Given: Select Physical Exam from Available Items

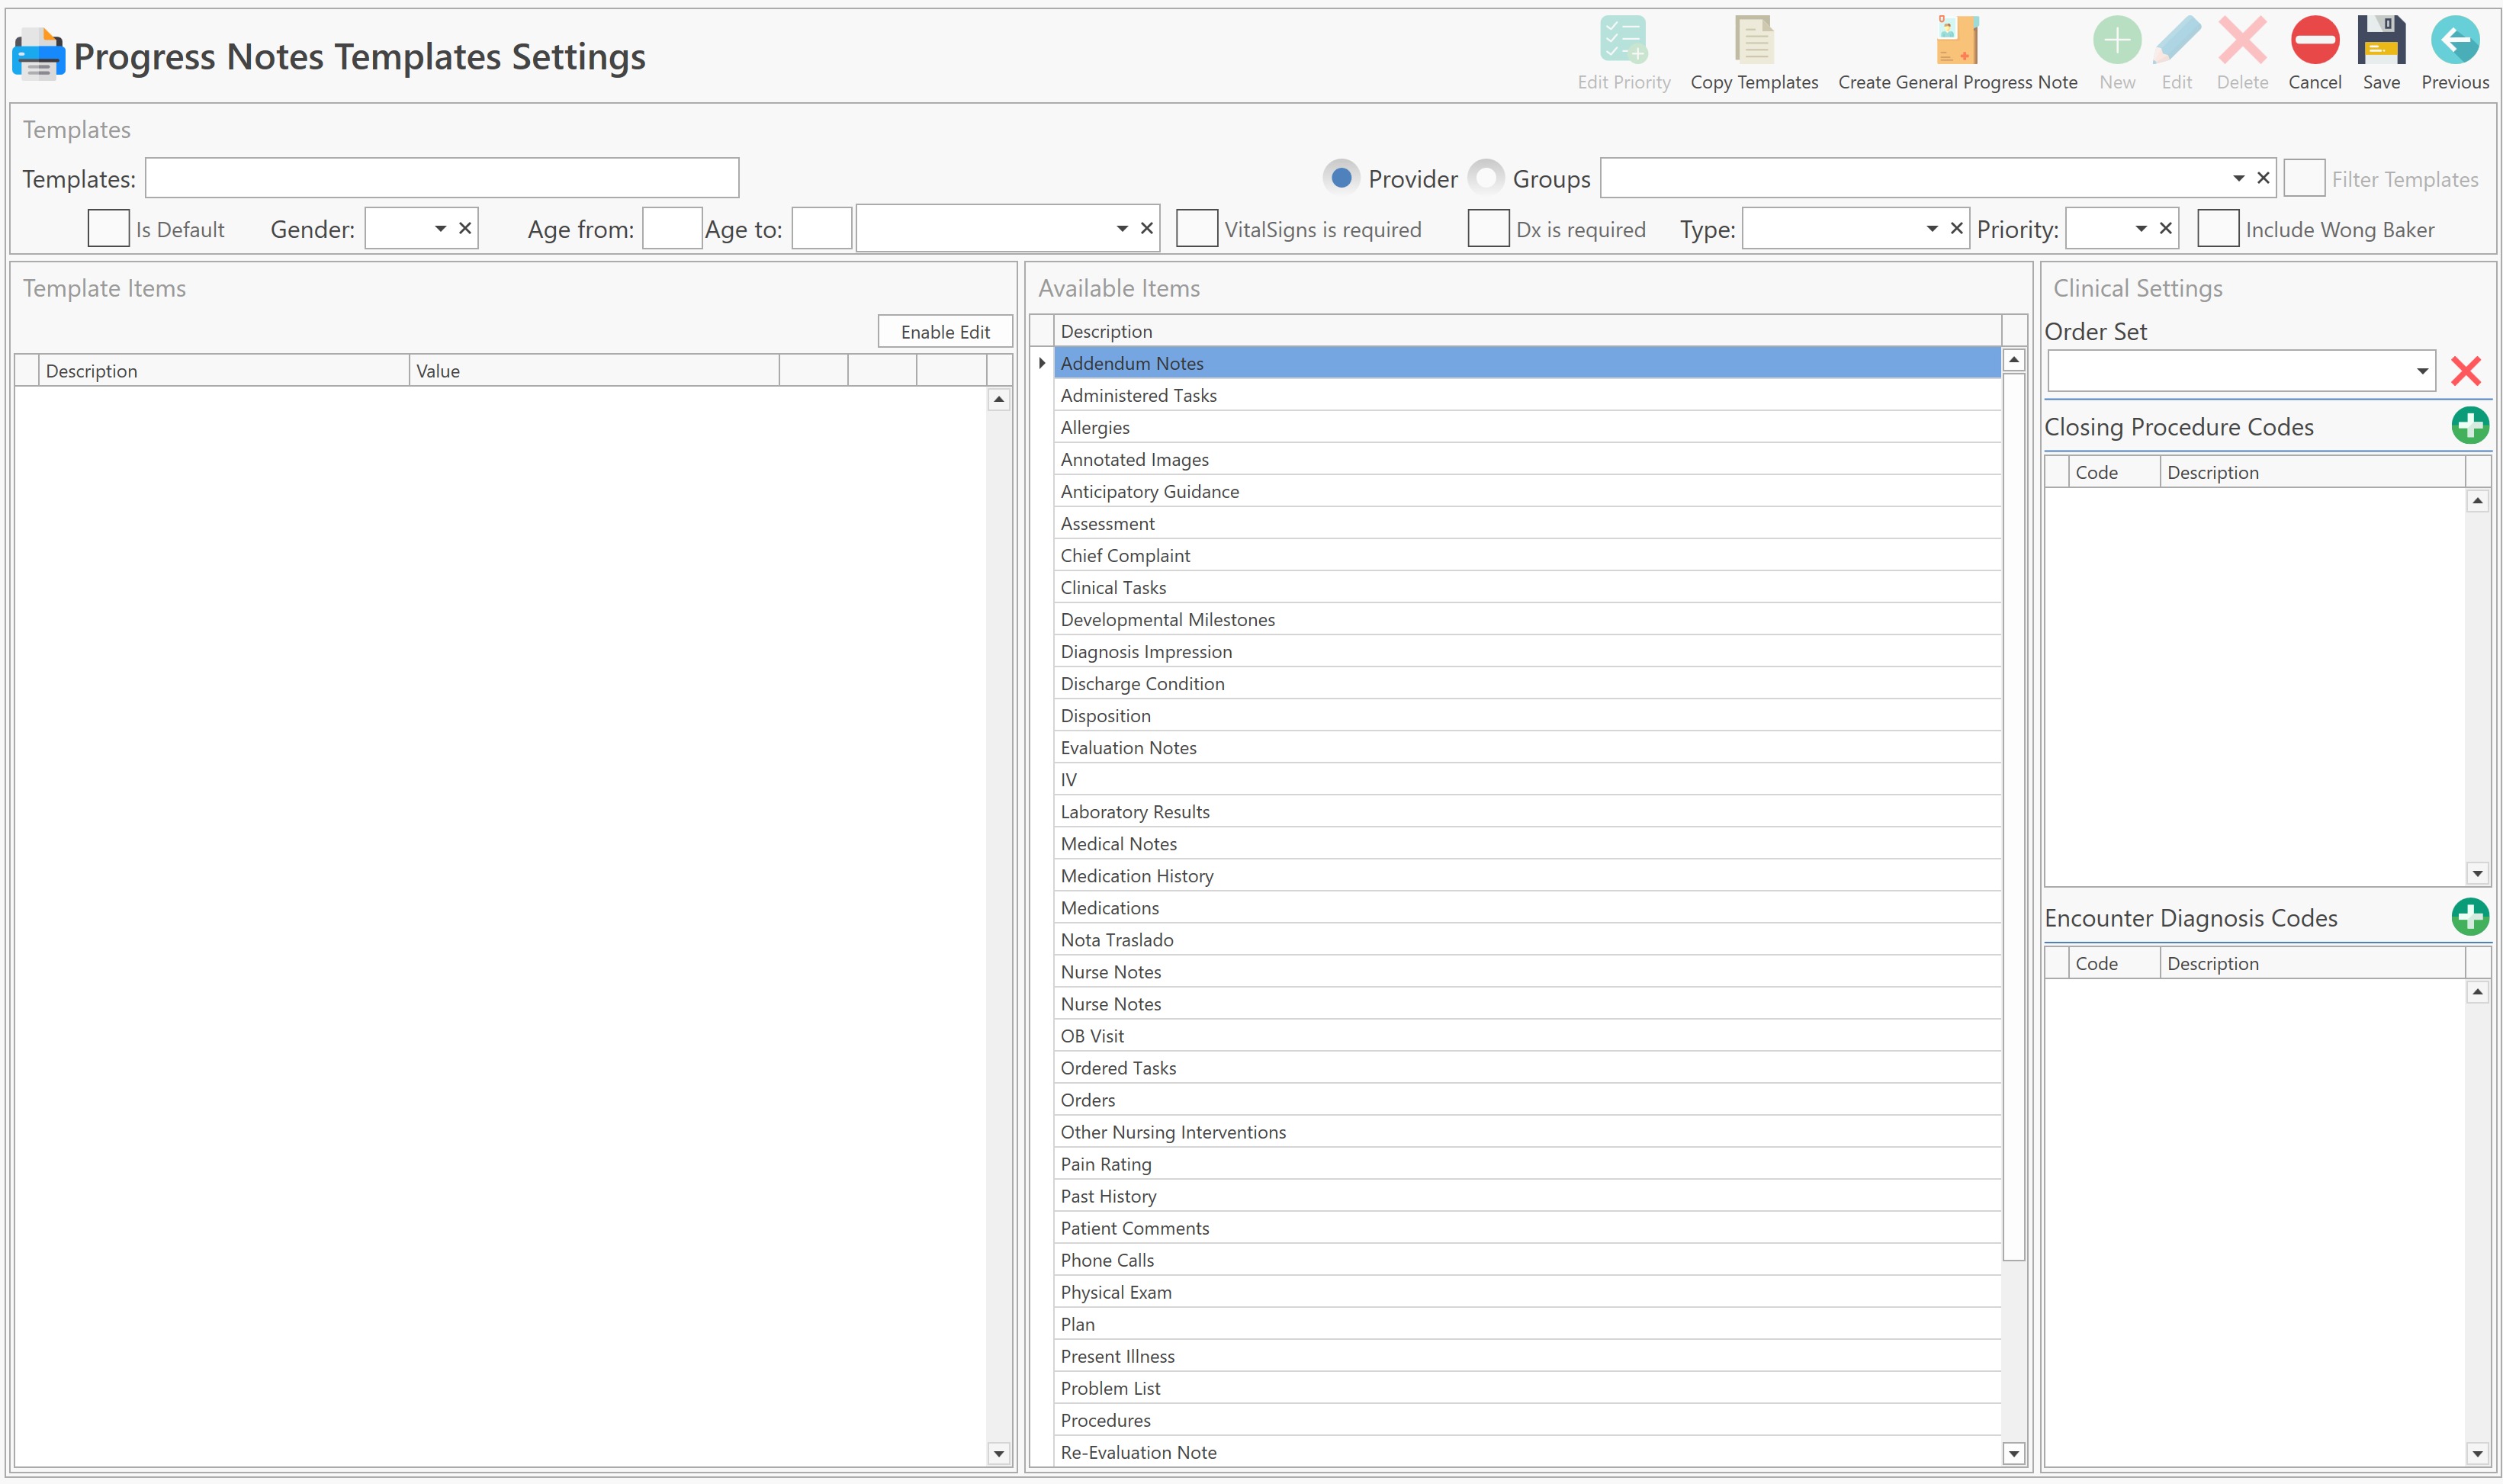Looking at the screenshot, I should click(1116, 1292).
